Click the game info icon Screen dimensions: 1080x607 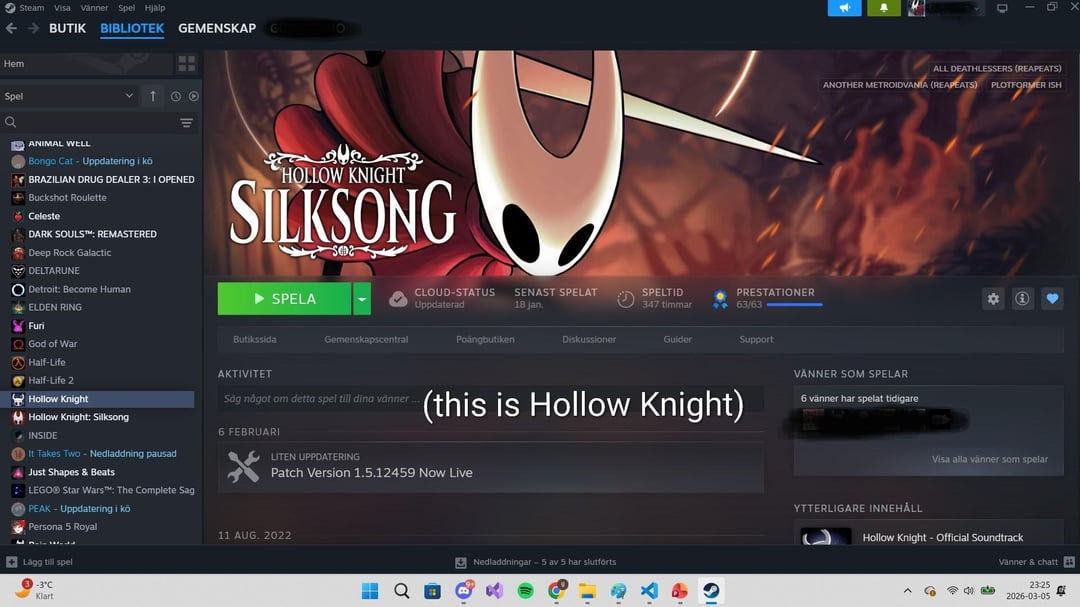click(1022, 299)
